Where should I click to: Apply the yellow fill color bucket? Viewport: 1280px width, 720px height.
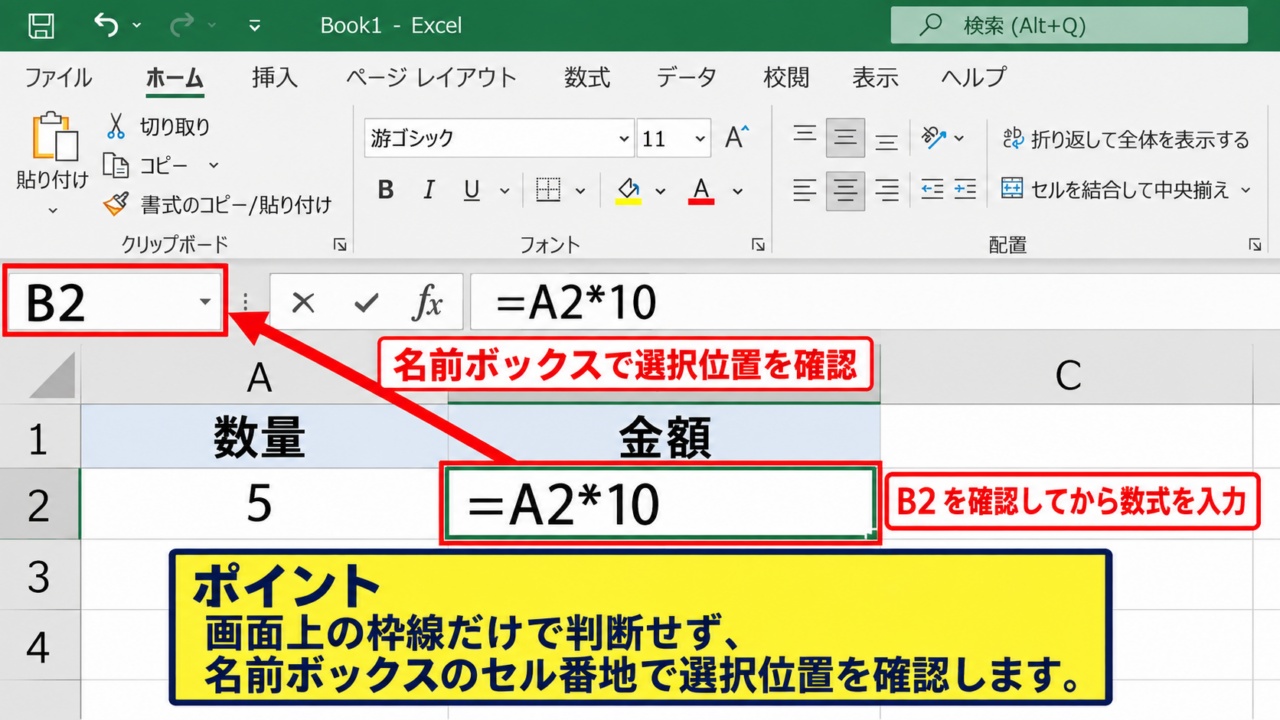[628, 190]
